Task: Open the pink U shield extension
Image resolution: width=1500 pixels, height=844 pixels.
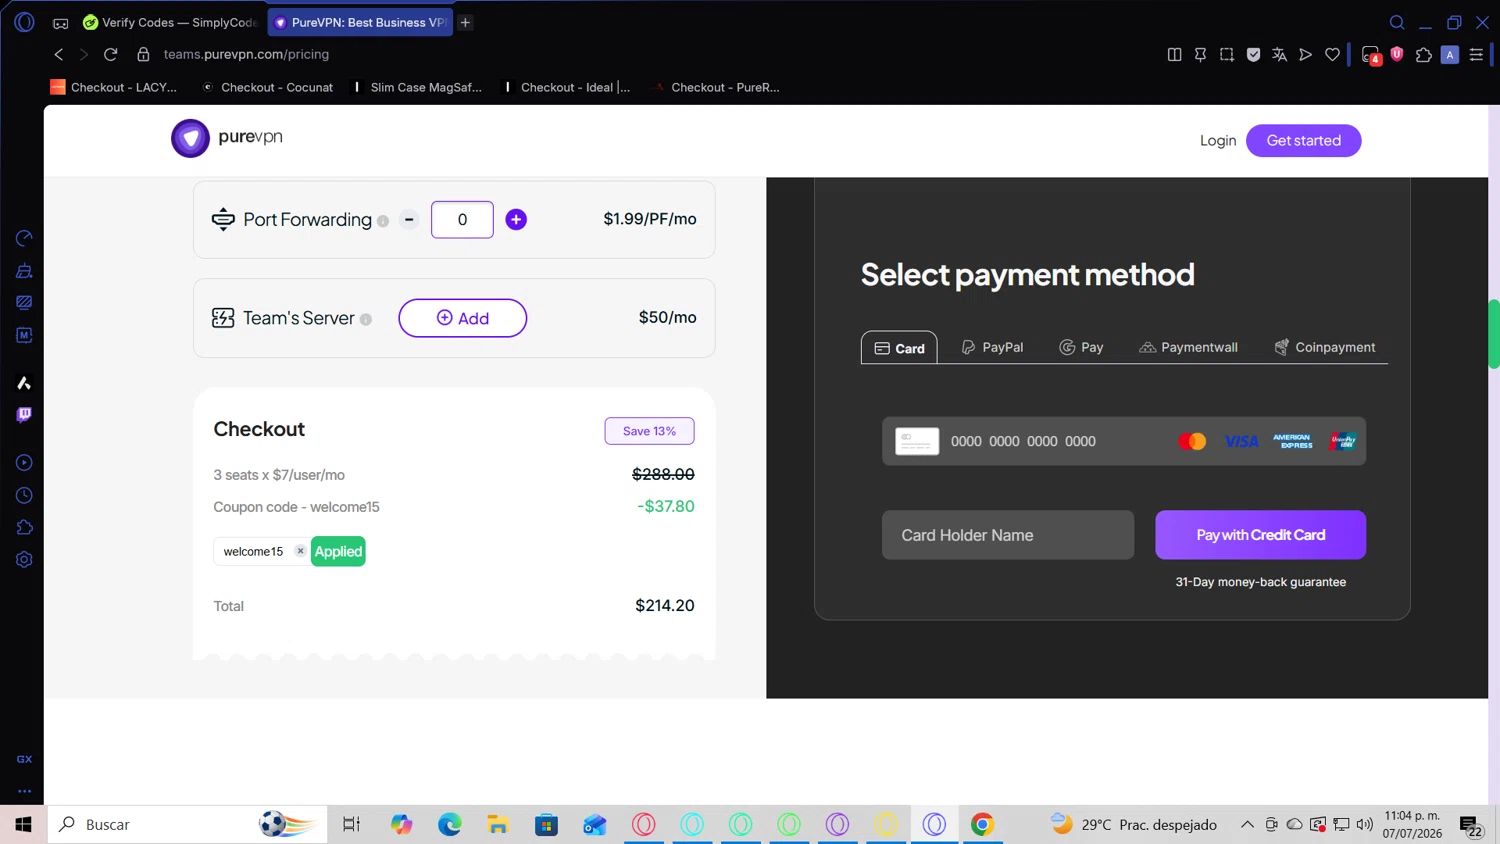Action: click(1397, 54)
